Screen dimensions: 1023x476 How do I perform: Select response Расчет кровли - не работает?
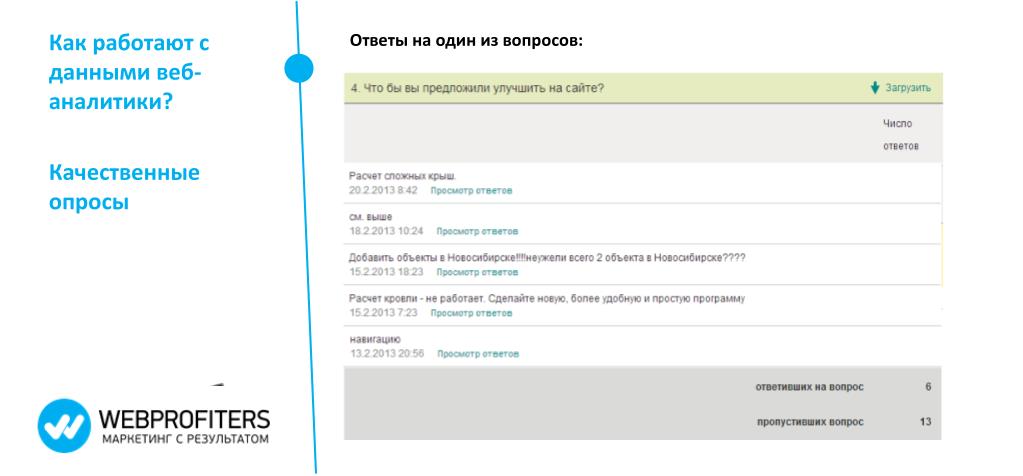coord(547,299)
